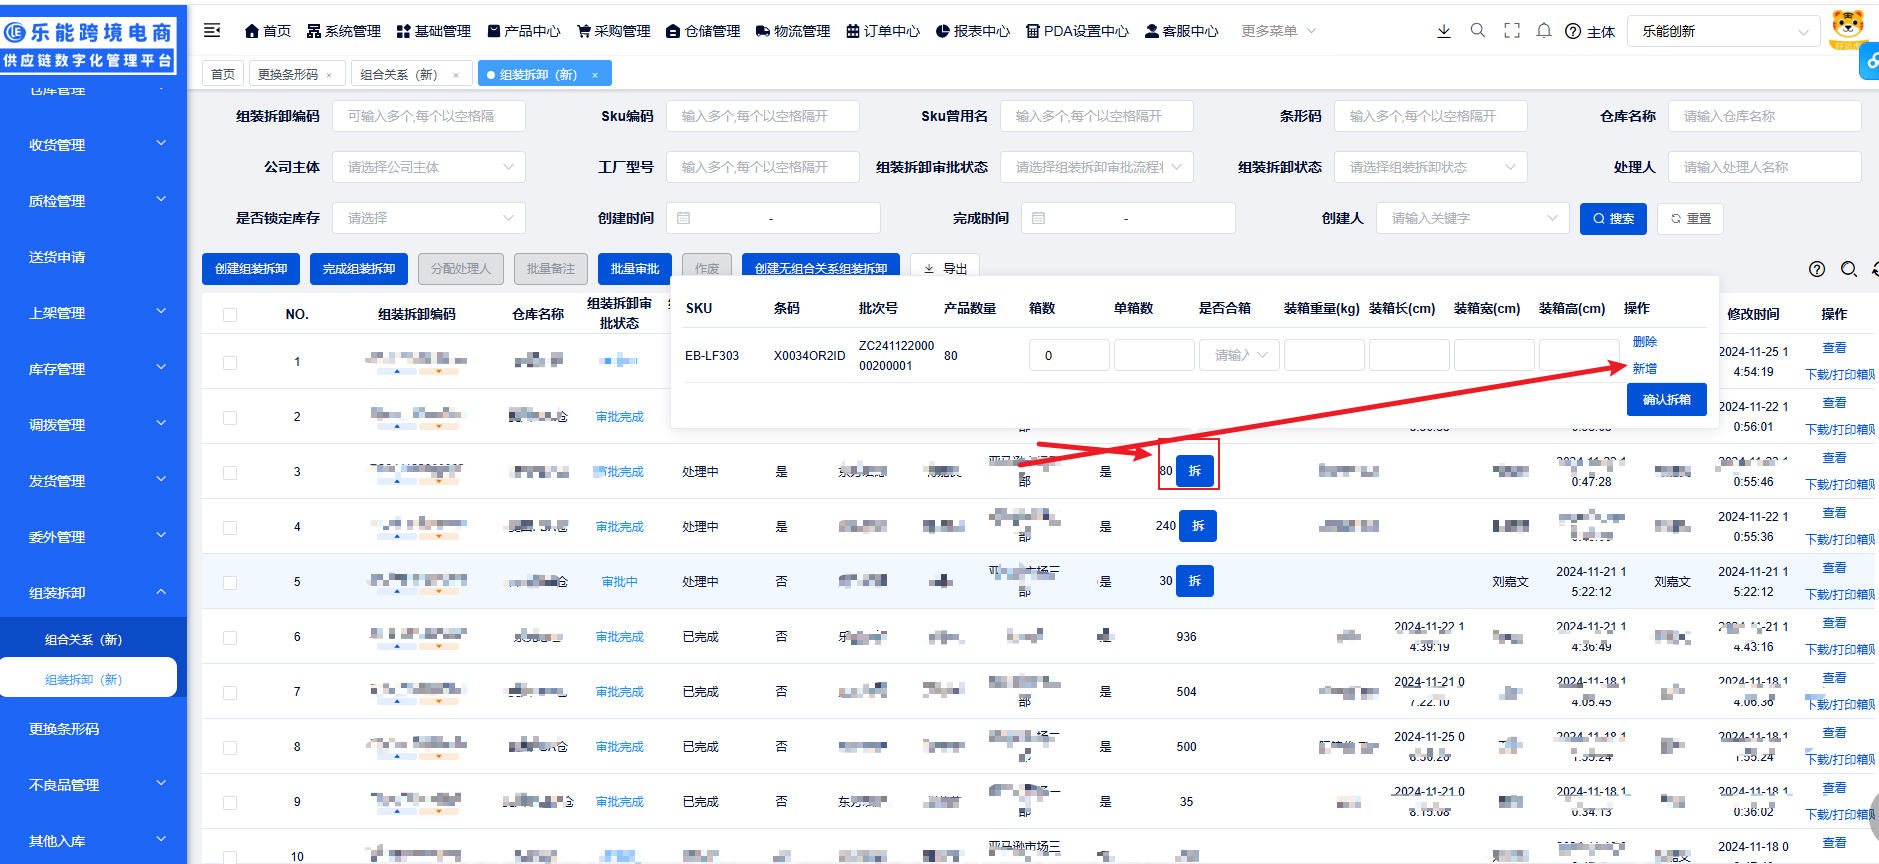Click the Sku编码 input field
The image size is (1879, 864).
coord(763,116)
